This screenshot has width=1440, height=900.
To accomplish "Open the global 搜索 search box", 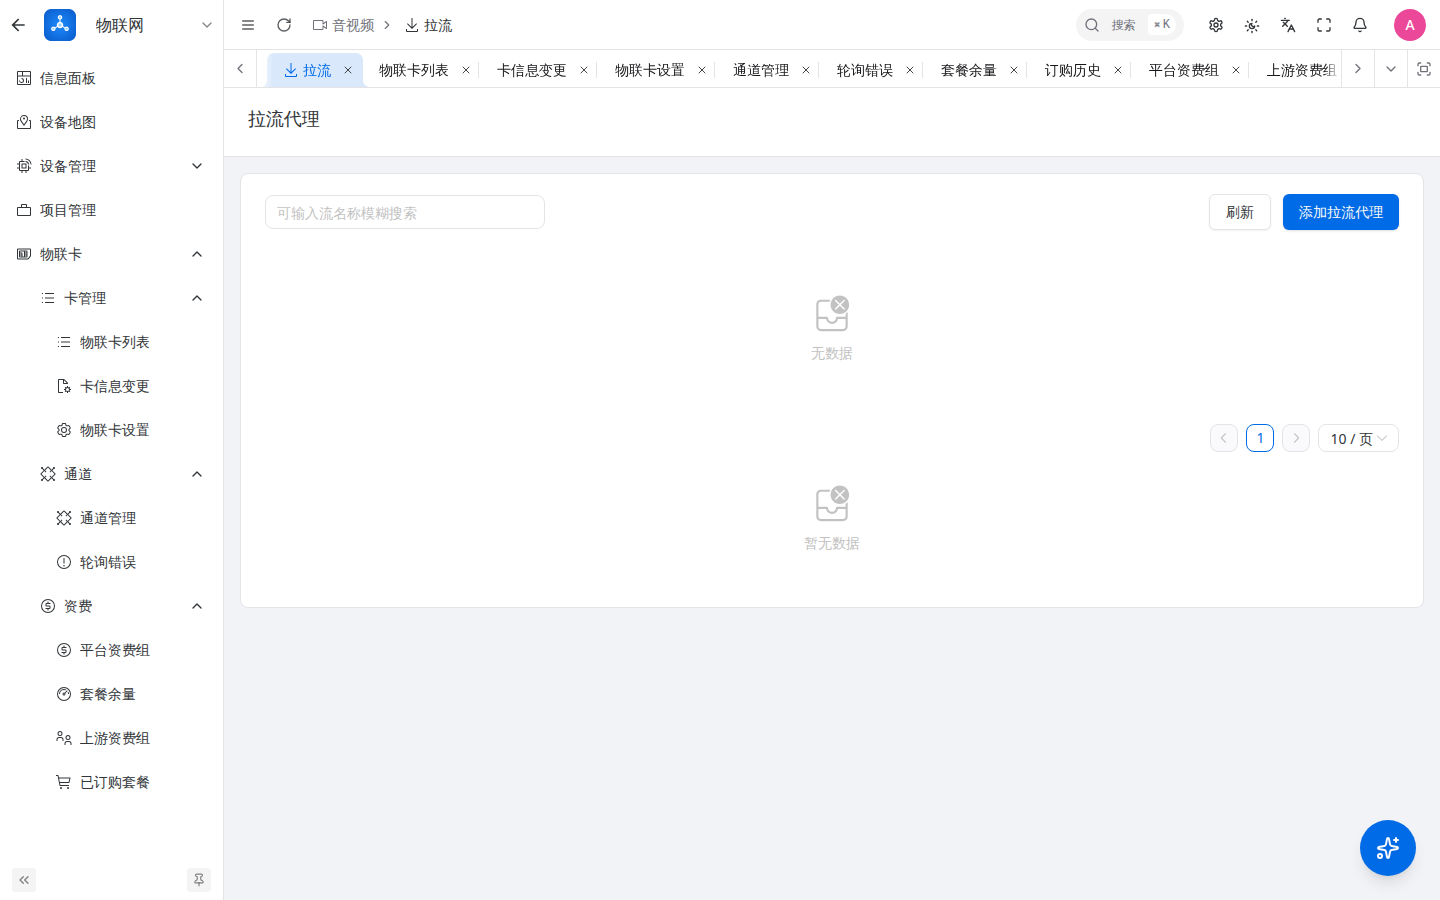I will 1129,25.
